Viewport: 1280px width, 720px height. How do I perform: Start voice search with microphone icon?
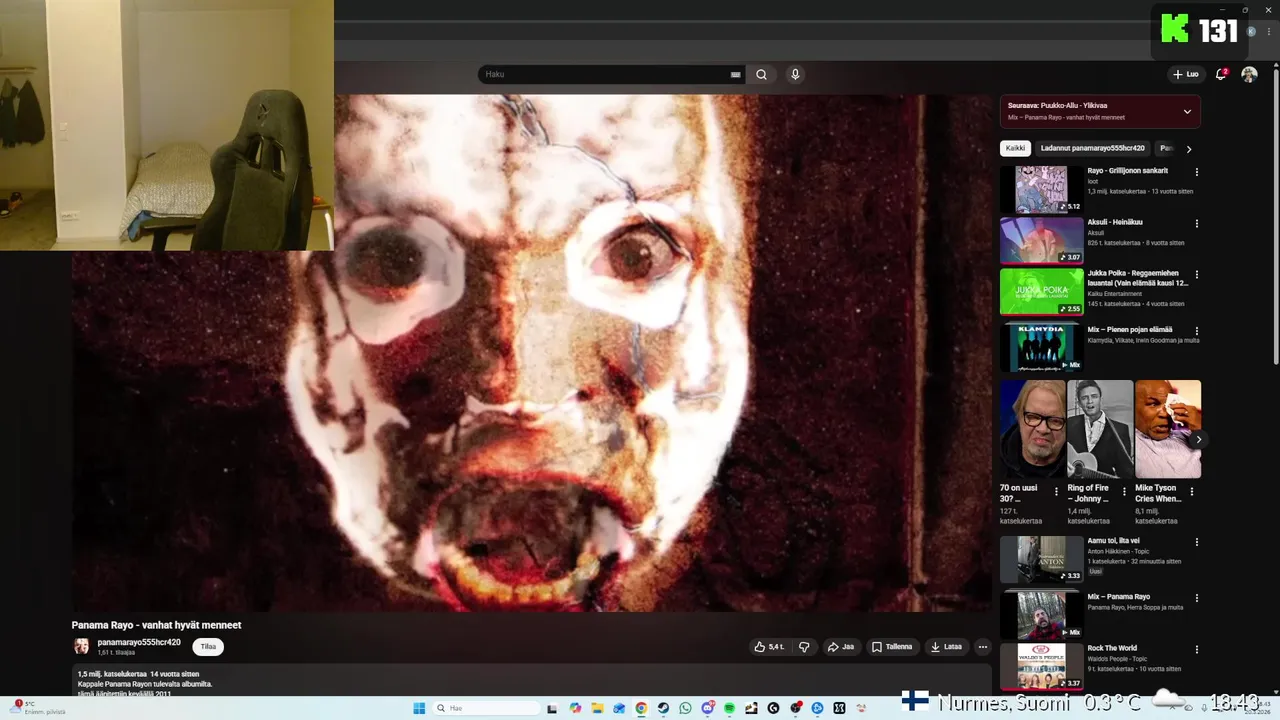click(795, 74)
